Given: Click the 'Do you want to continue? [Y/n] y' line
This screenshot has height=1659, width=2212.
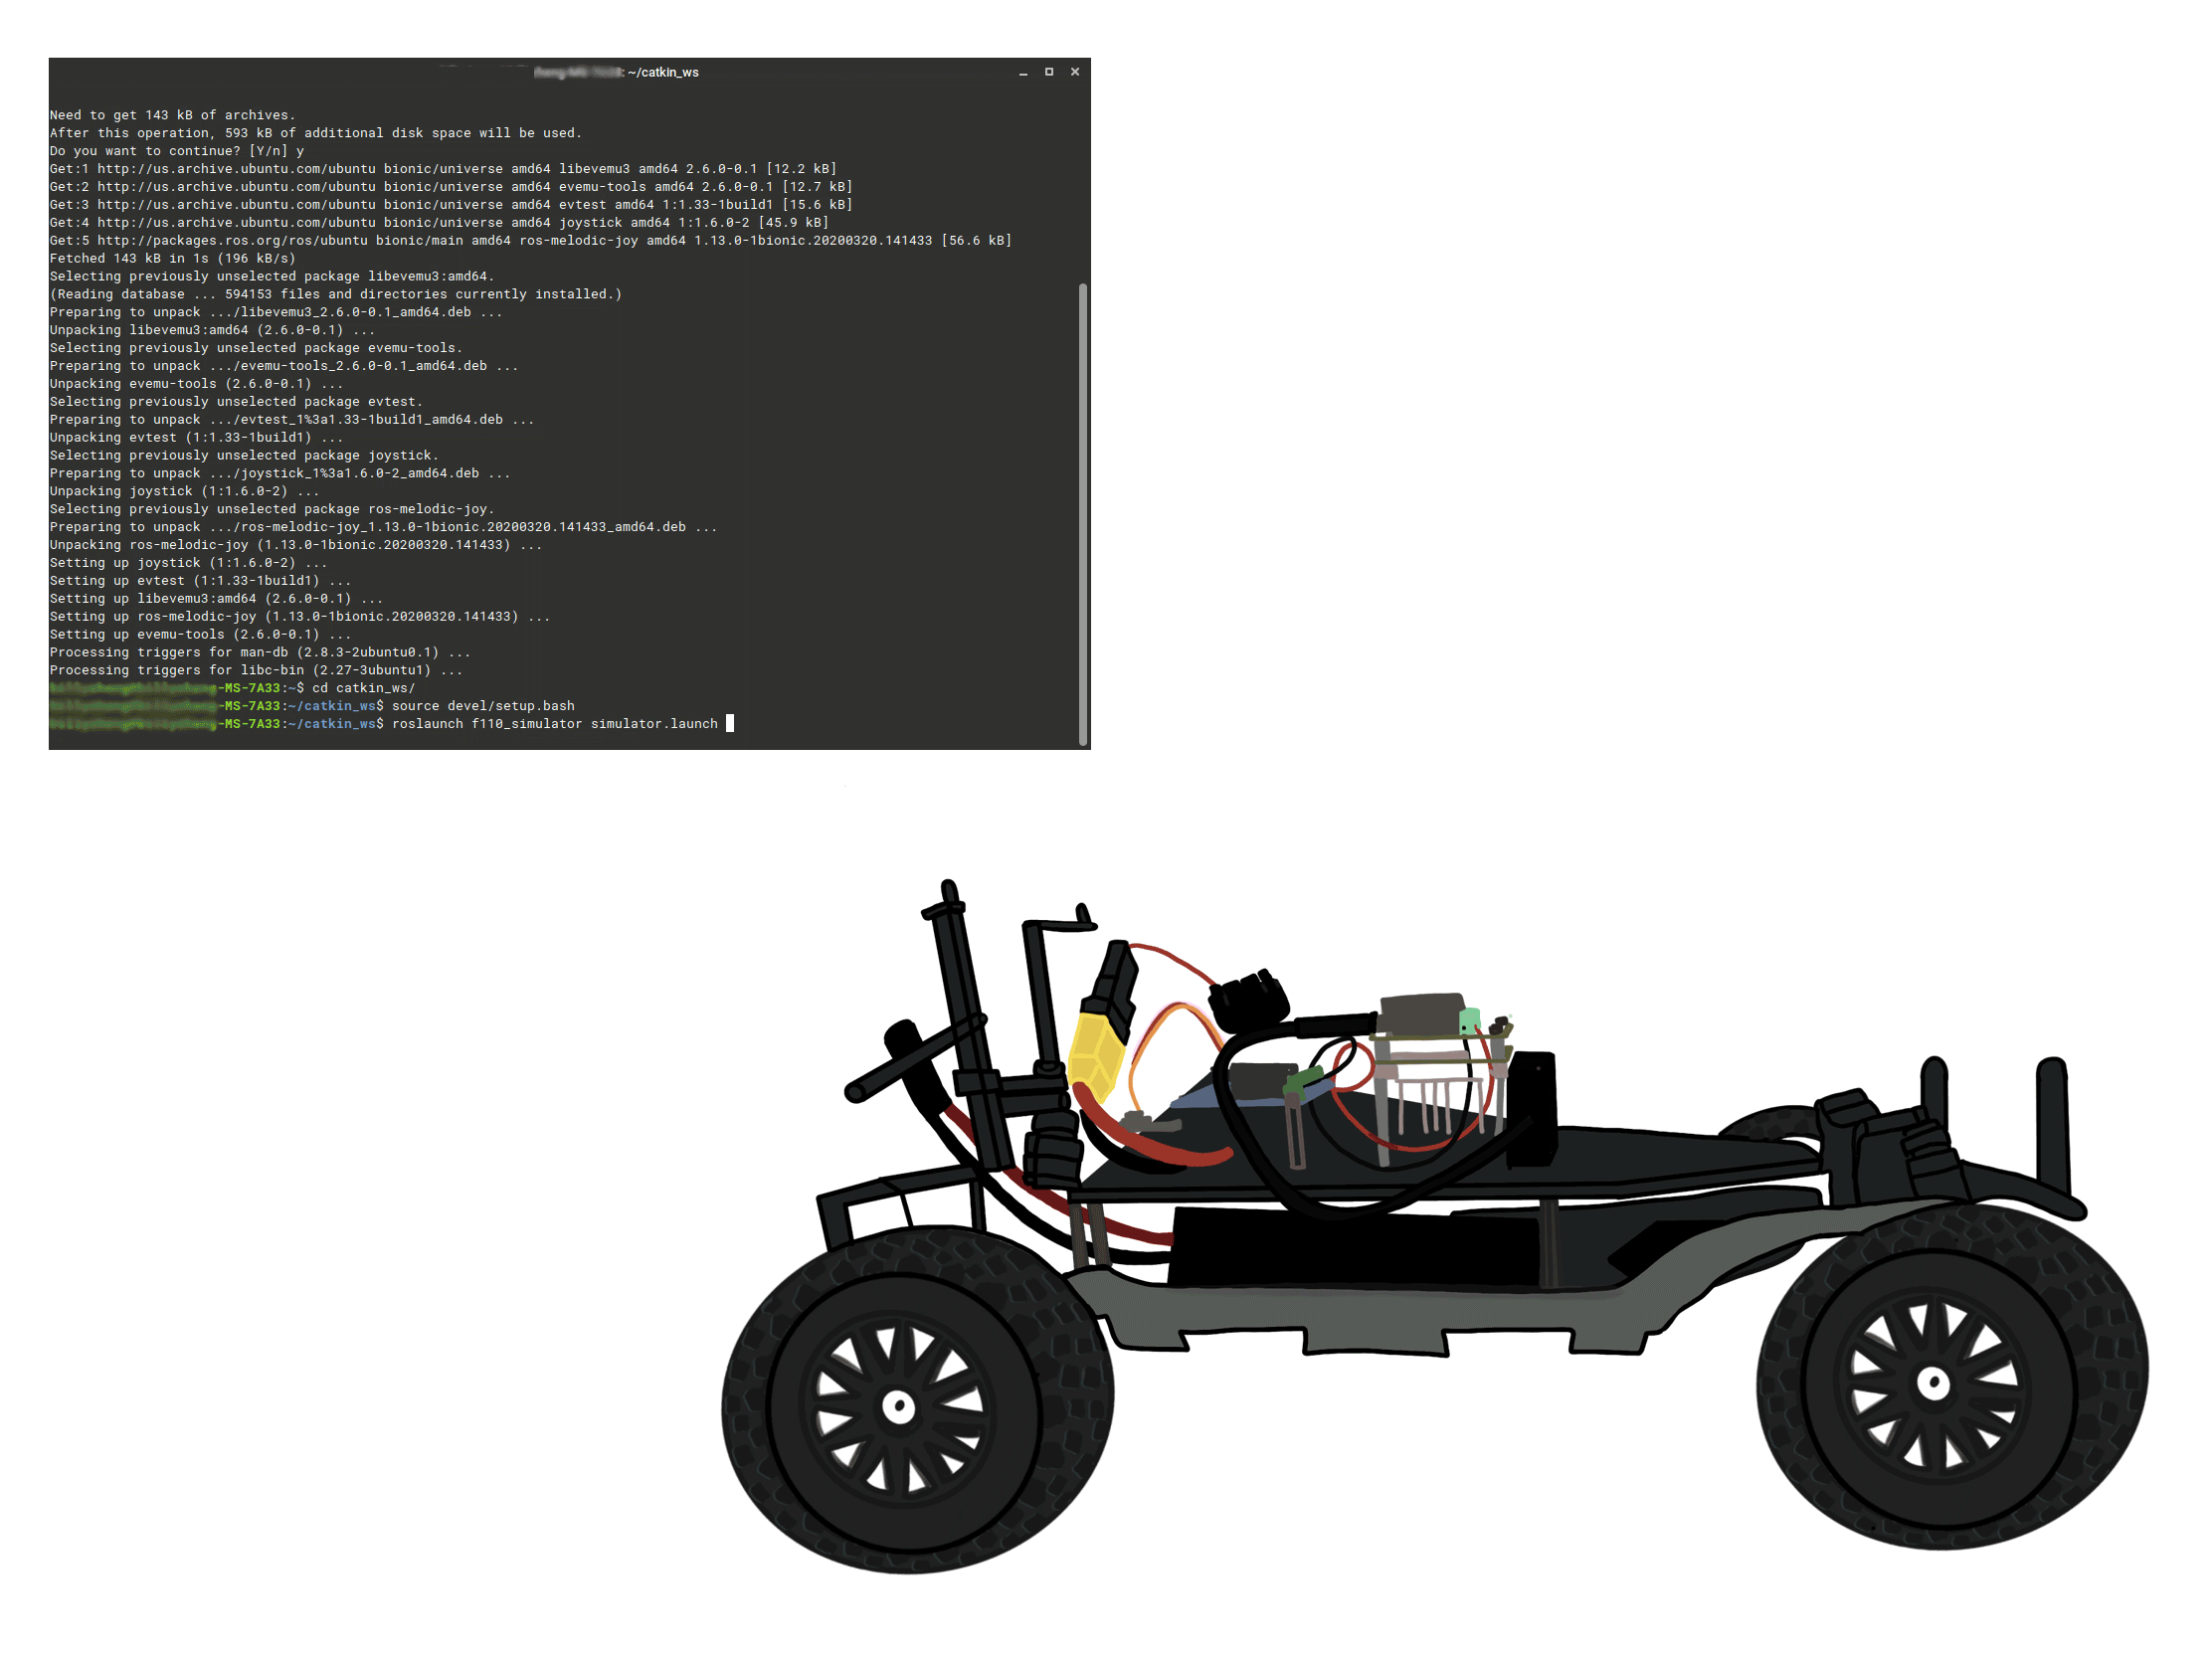Looking at the screenshot, I should pyautogui.click(x=177, y=151).
